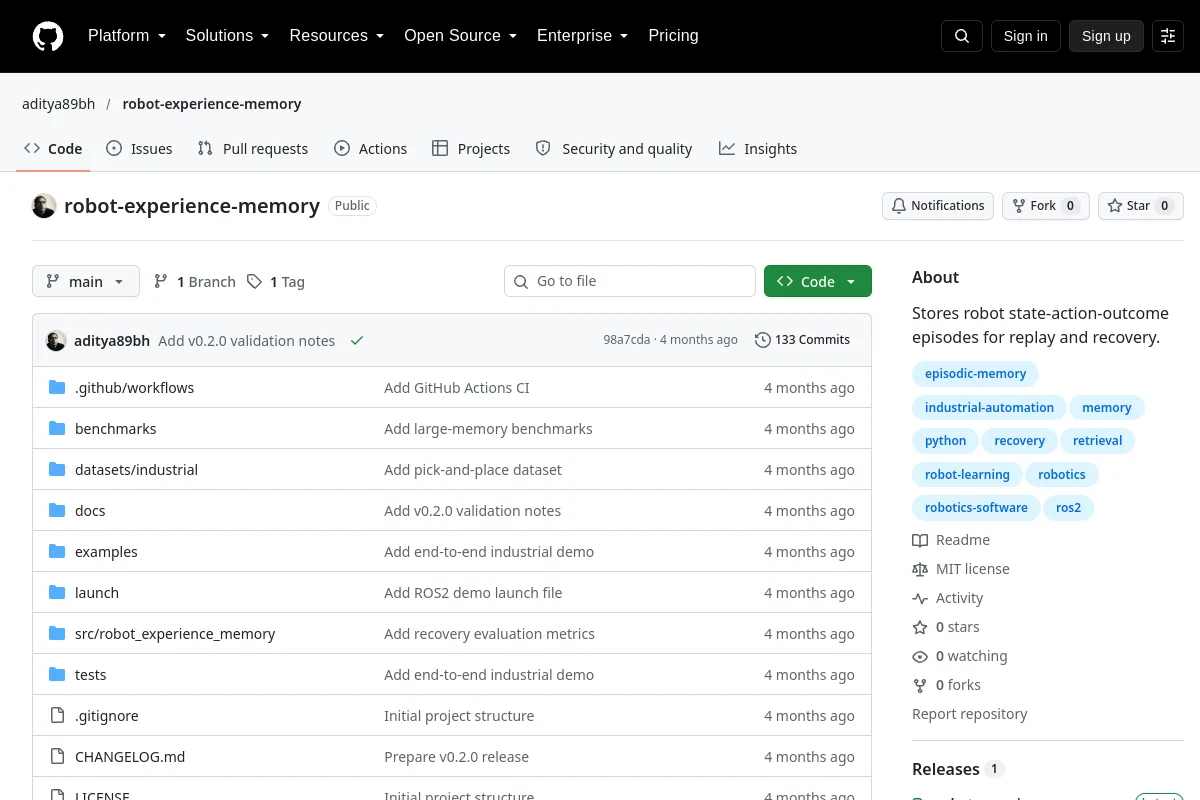Click the src/robot_experience_memory folder icon
The width and height of the screenshot is (1200, 800).
tap(57, 634)
